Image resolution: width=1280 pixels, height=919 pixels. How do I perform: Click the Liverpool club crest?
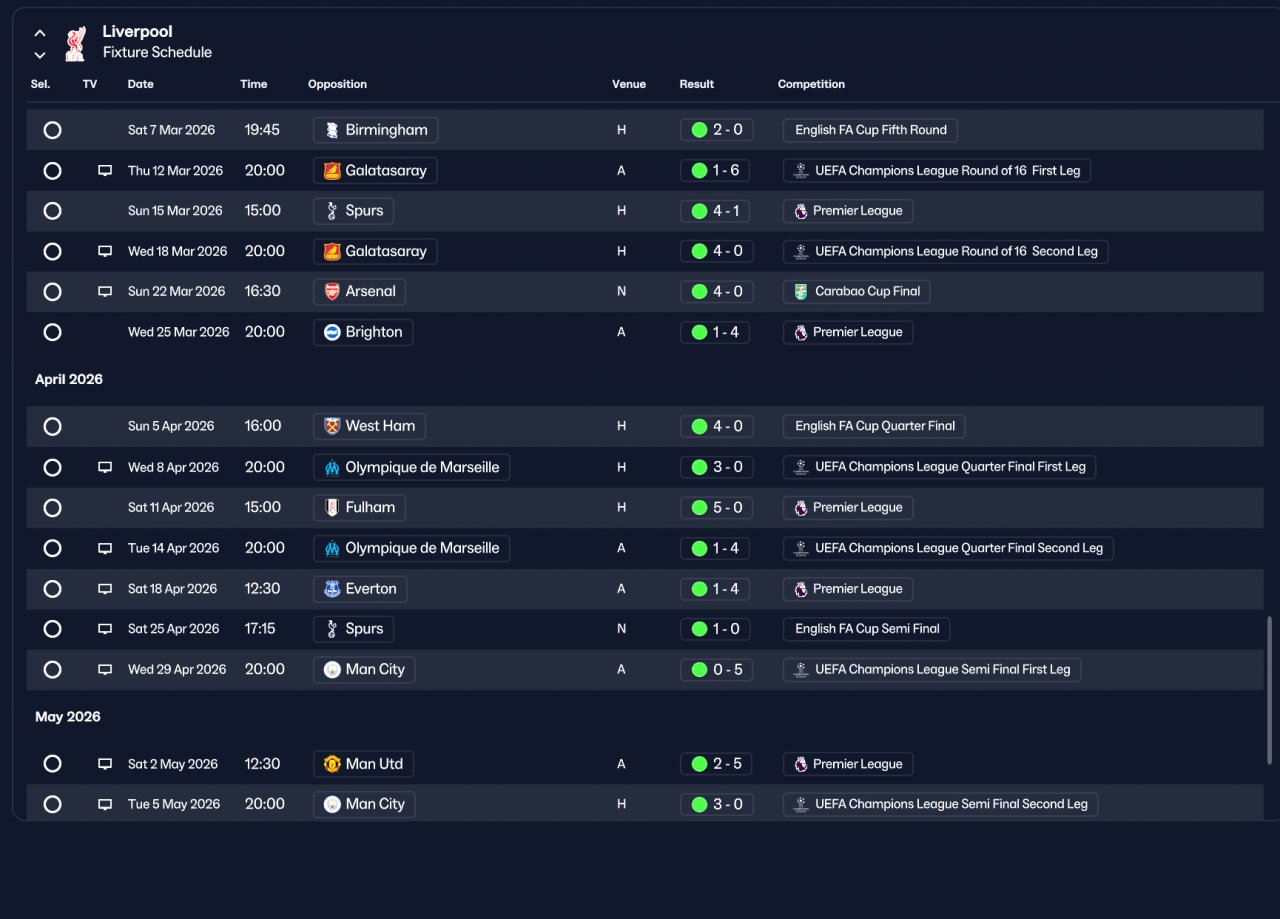pos(75,43)
